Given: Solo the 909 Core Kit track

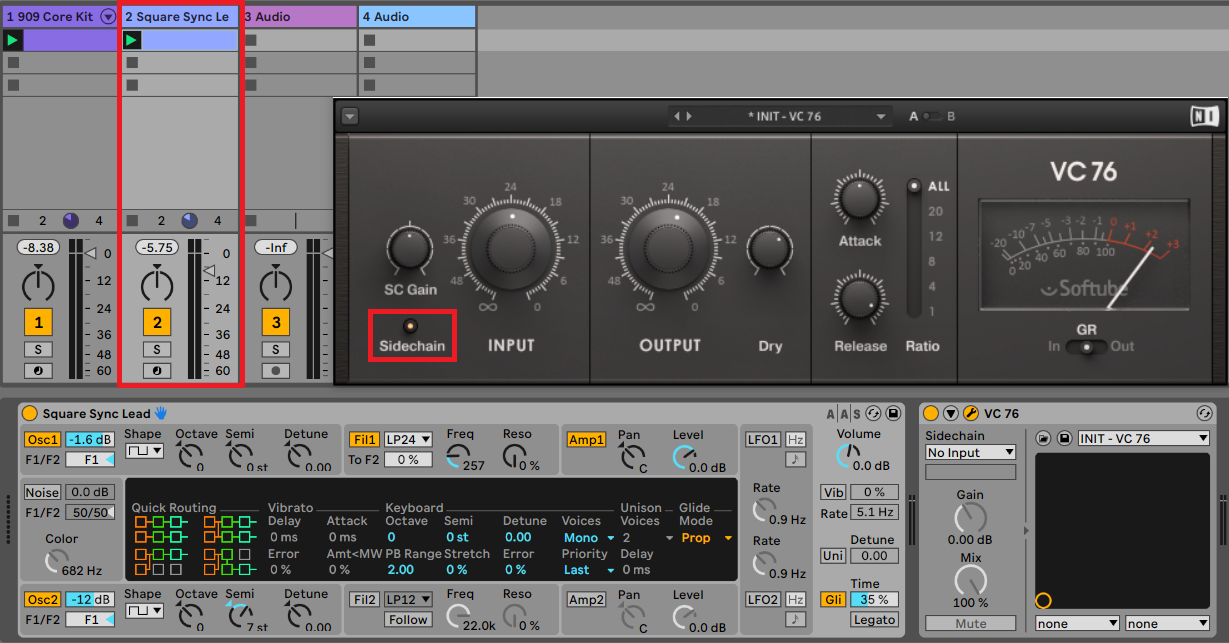Looking at the screenshot, I should (38, 349).
